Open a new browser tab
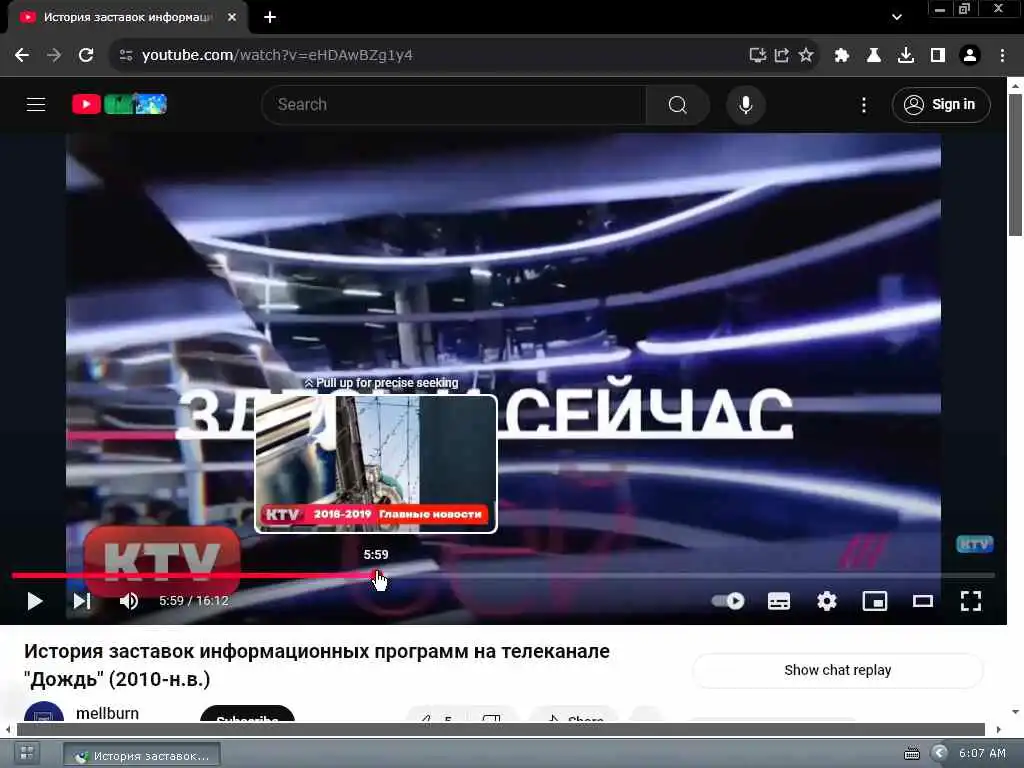The width and height of the screenshot is (1024, 768). point(270,18)
